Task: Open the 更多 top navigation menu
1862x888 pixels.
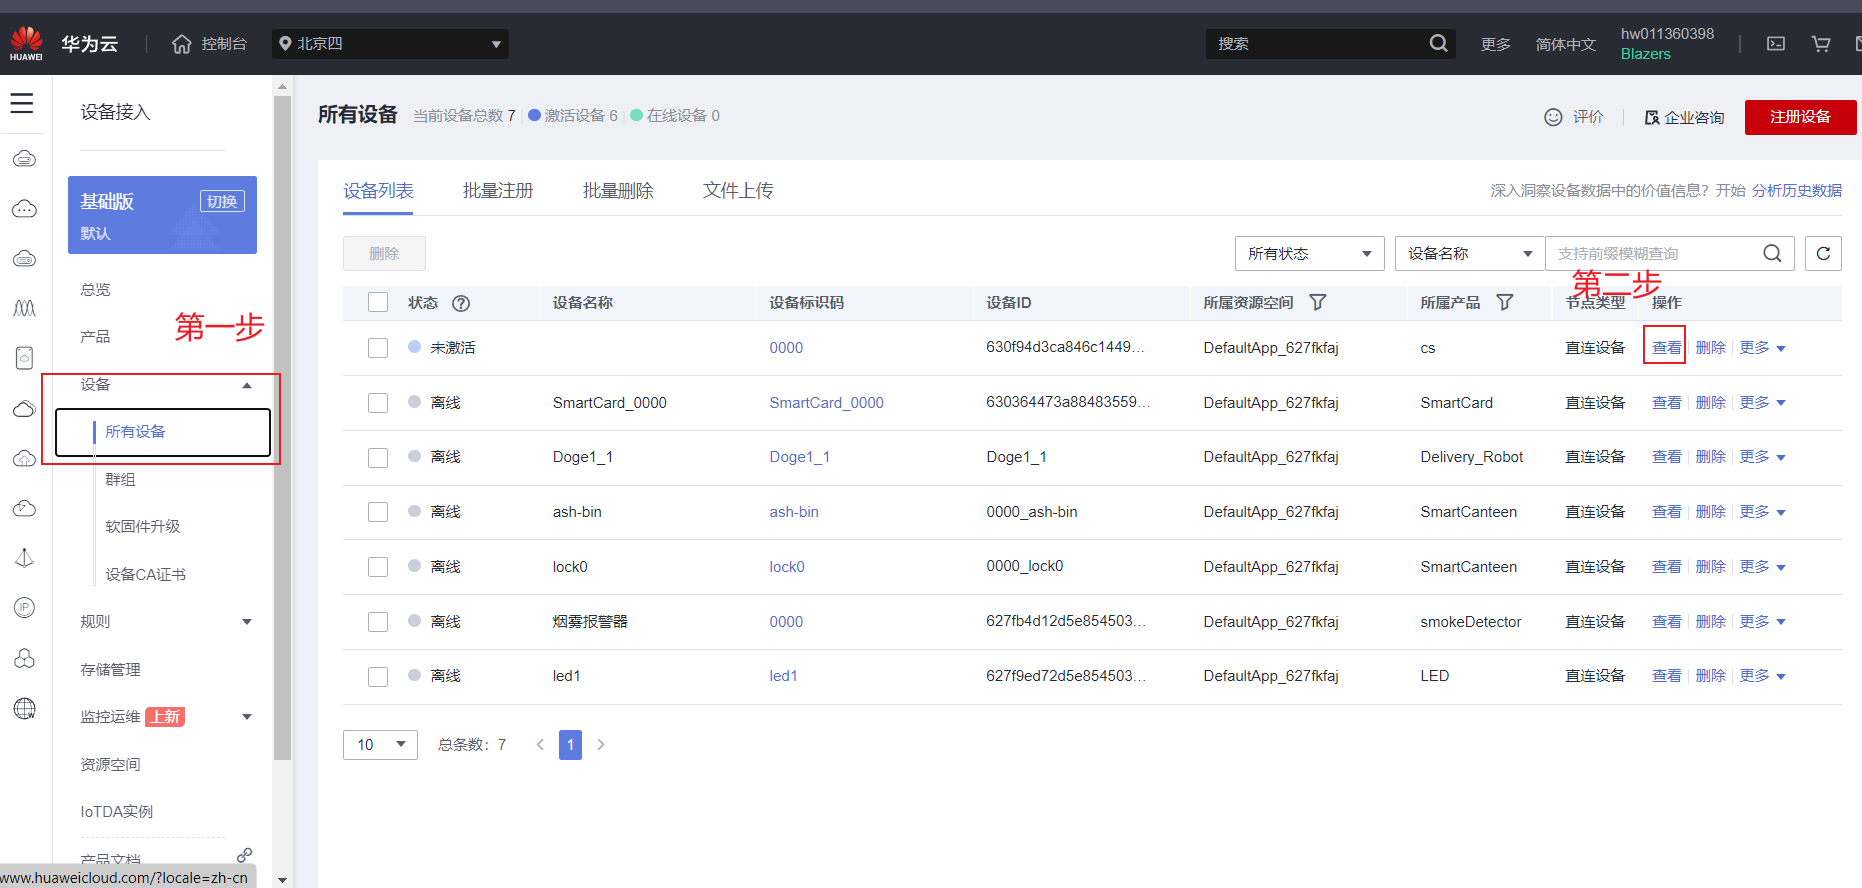Action: pos(1496,44)
